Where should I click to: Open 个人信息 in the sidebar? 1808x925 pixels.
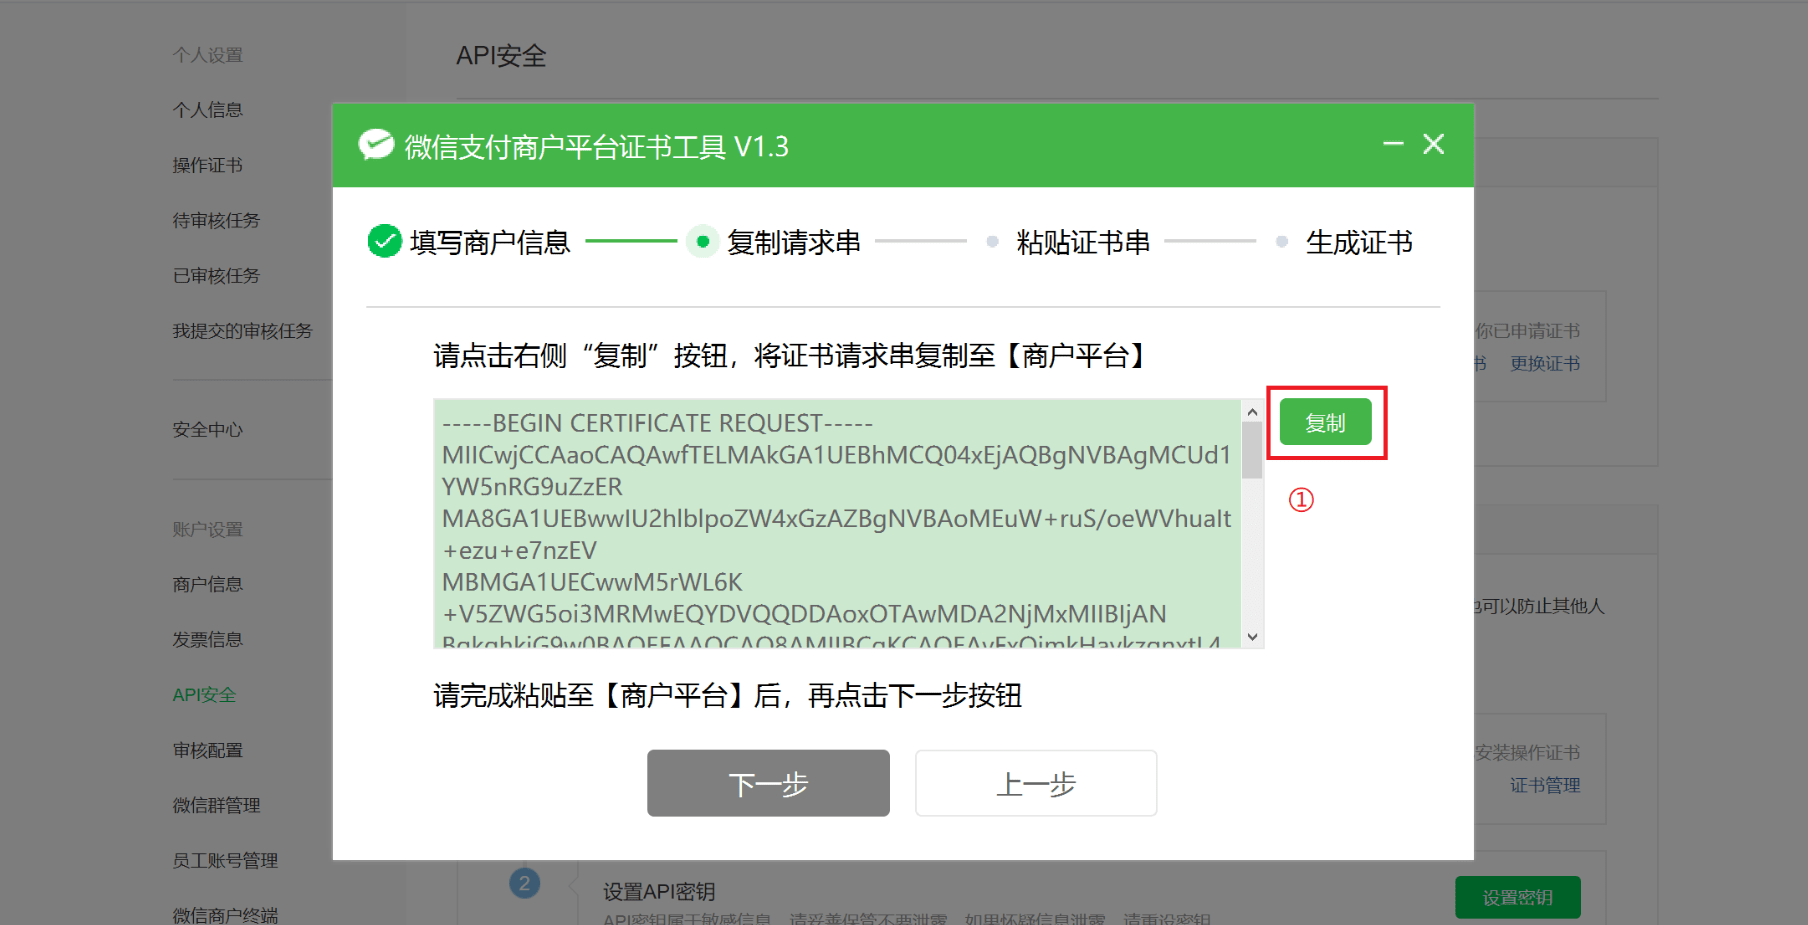[208, 110]
